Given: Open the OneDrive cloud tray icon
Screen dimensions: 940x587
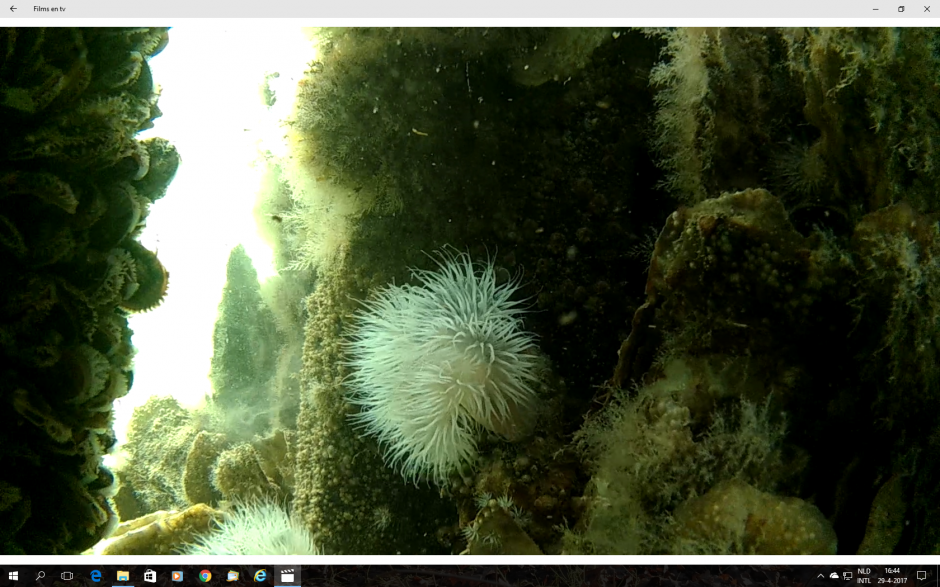Looking at the screenshot, I should click(834, 576).
